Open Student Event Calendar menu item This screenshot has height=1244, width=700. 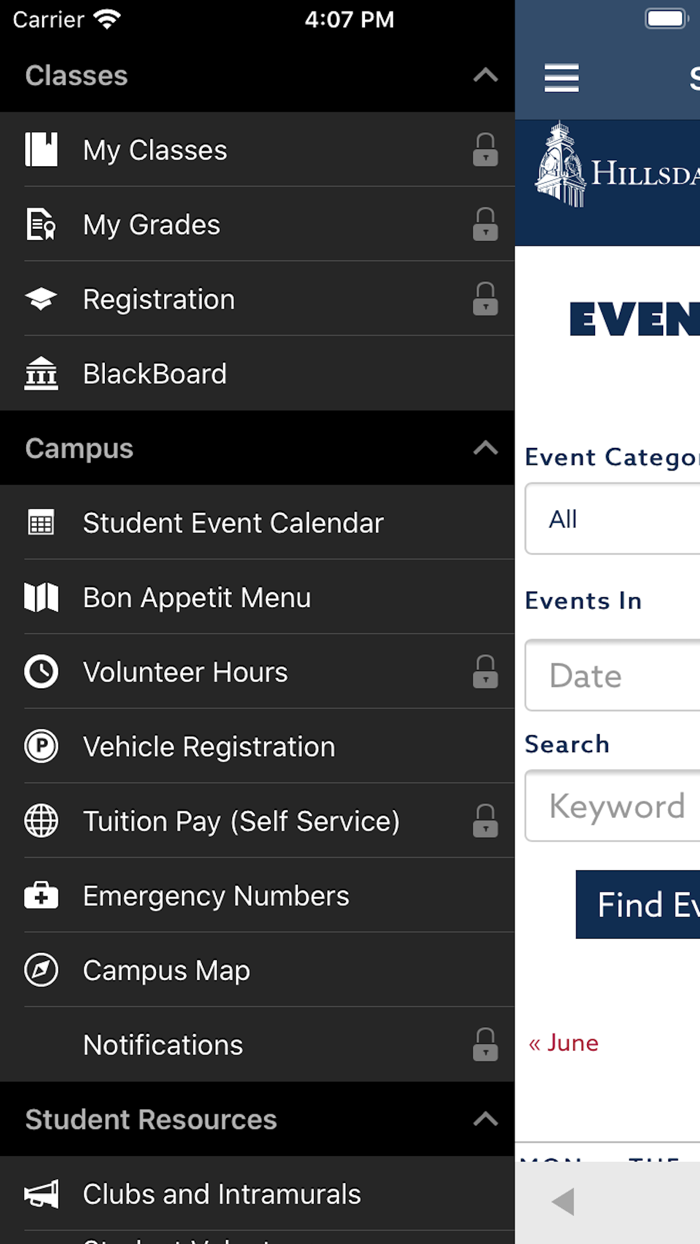coord(233,523)
